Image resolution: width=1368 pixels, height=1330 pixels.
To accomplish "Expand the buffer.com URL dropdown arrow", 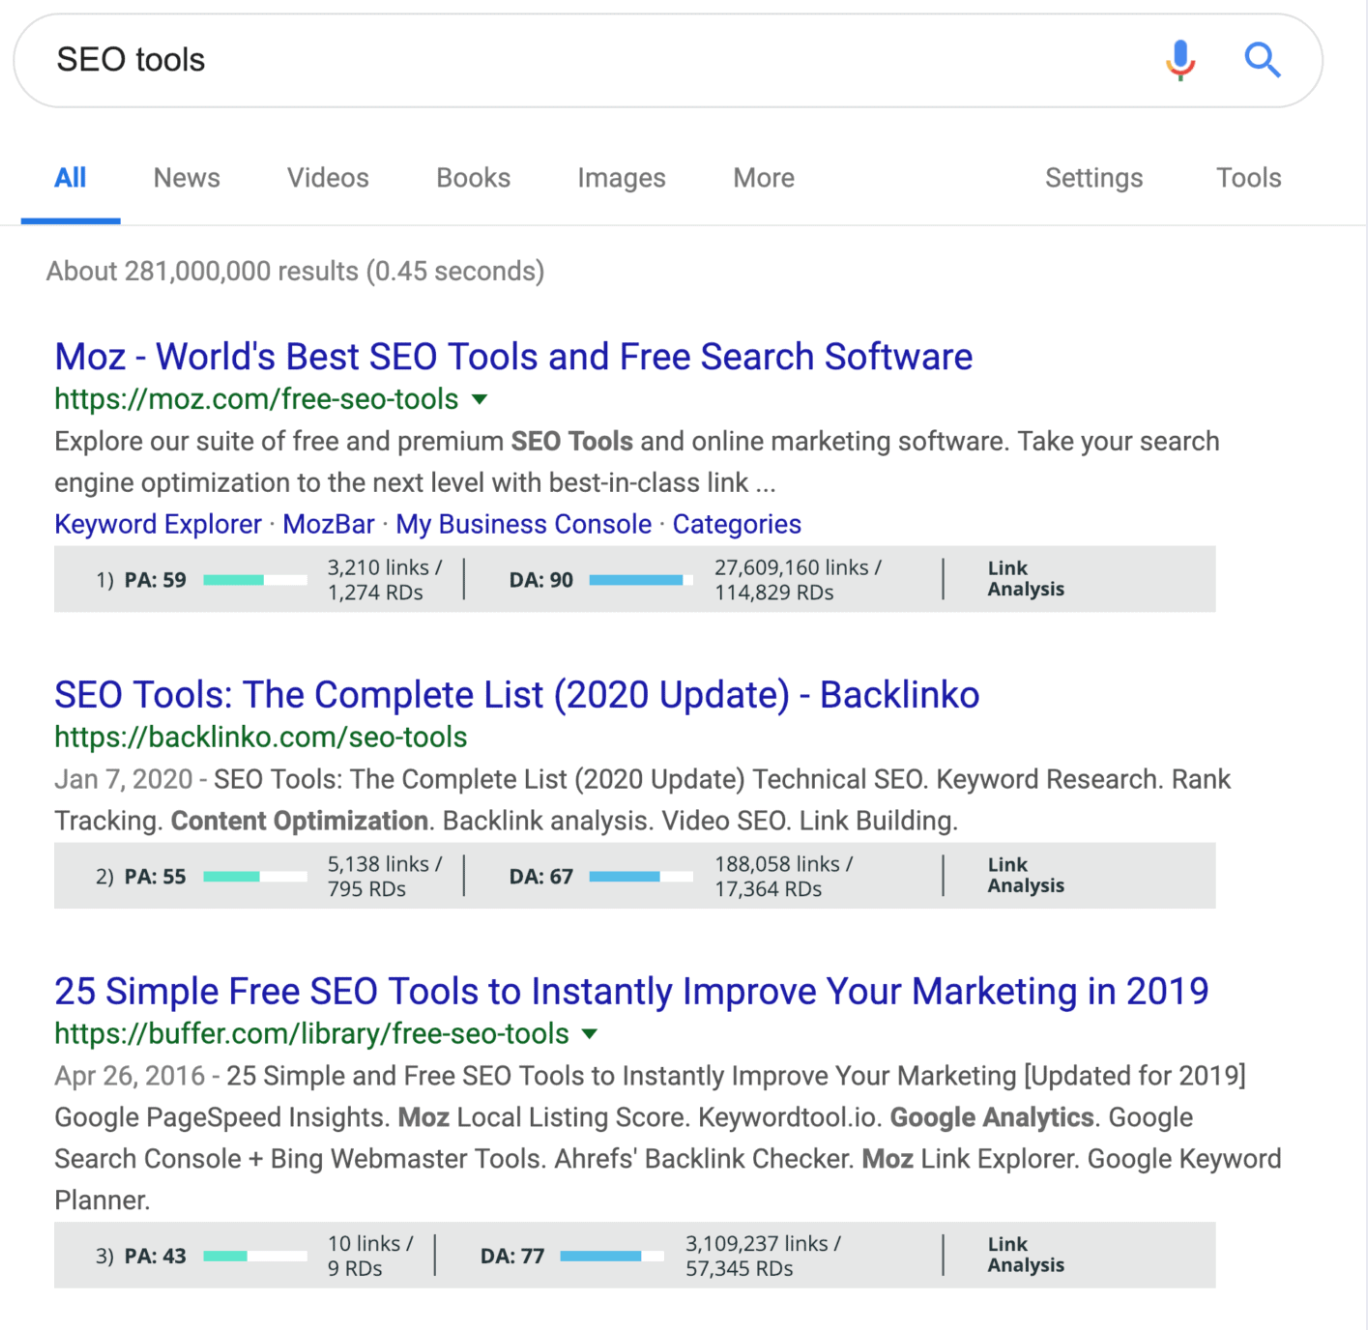I will (x=590, y=1034).
